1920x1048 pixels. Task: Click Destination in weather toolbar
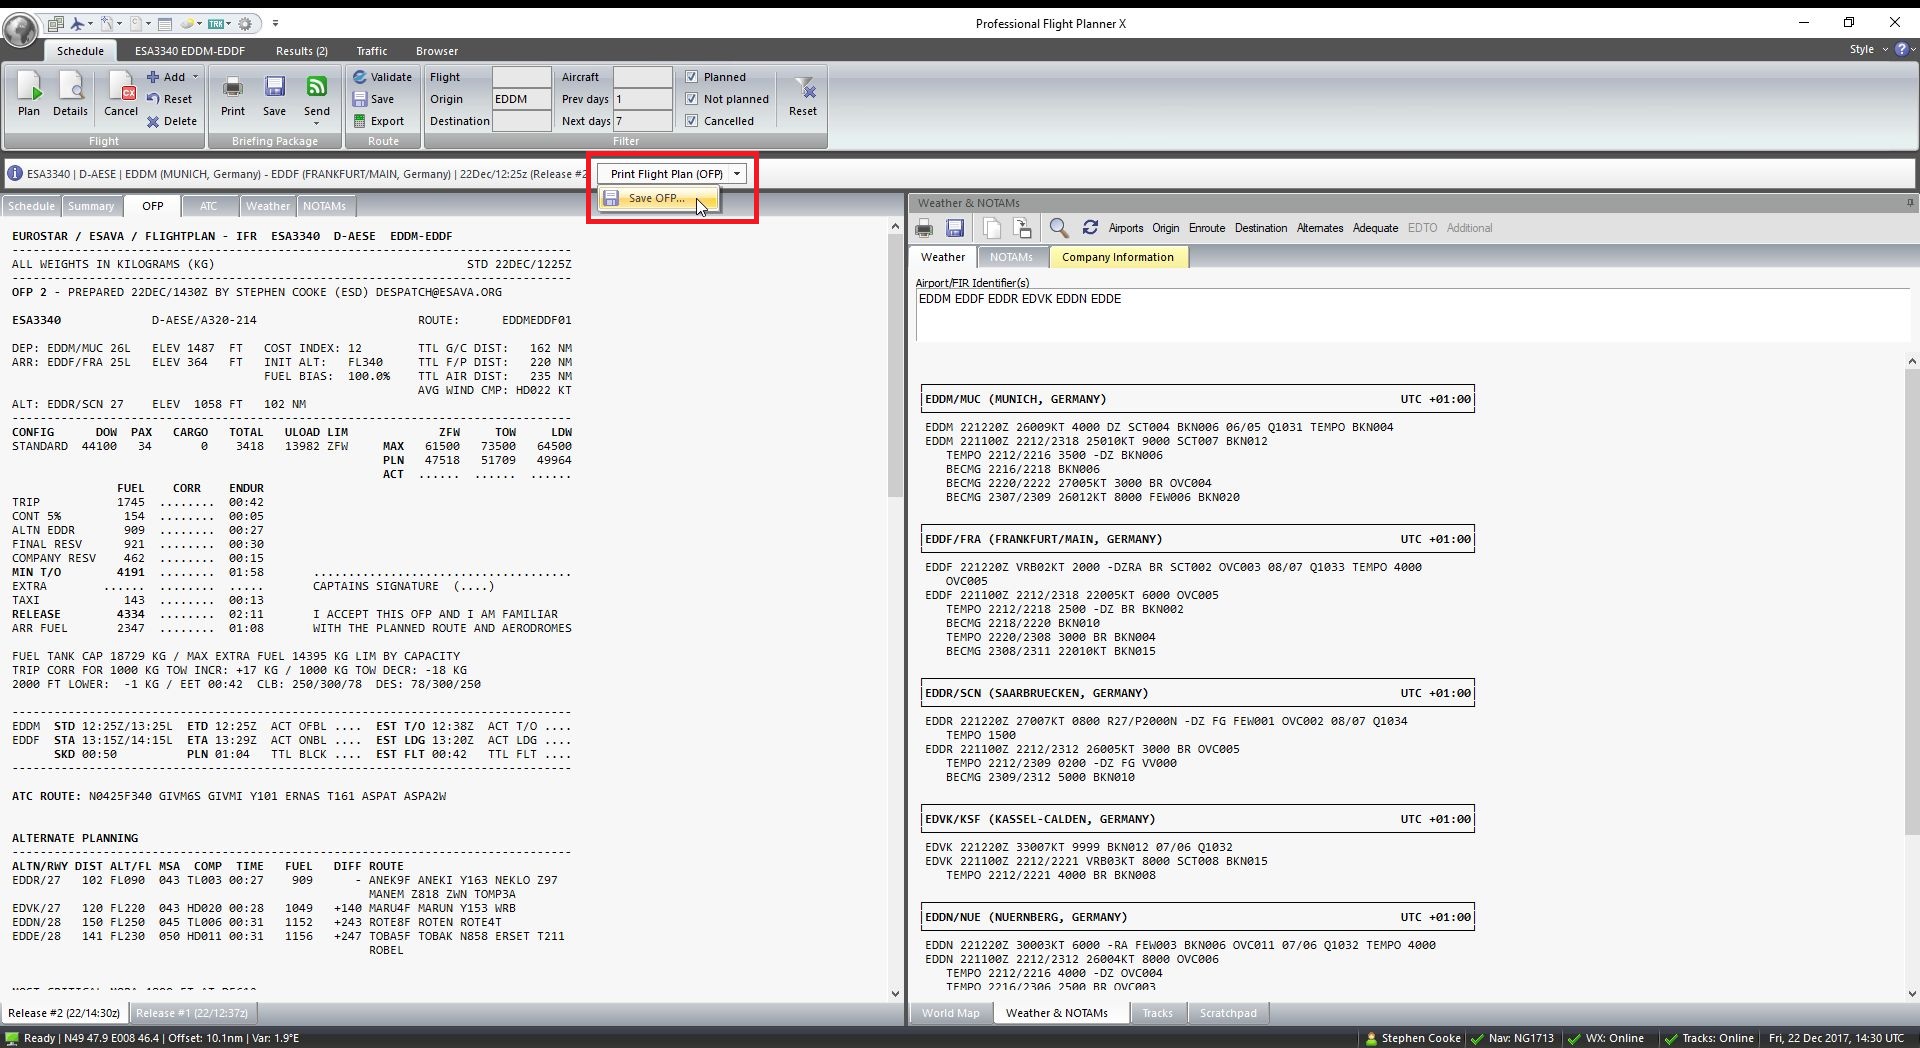1260,228
